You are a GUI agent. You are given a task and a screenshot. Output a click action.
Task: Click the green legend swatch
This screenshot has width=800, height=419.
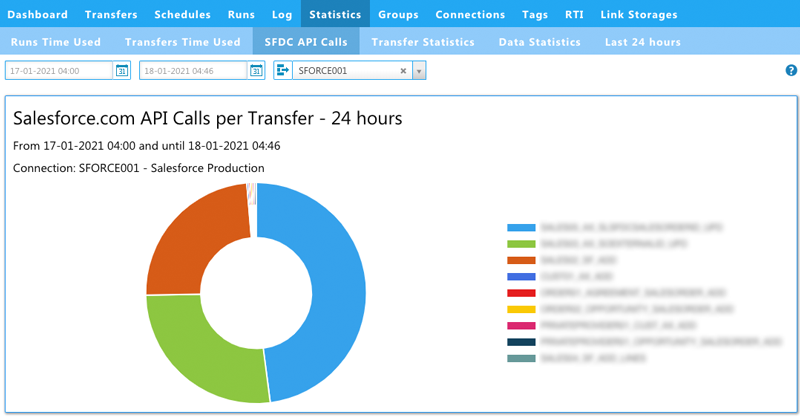point(521,244)
